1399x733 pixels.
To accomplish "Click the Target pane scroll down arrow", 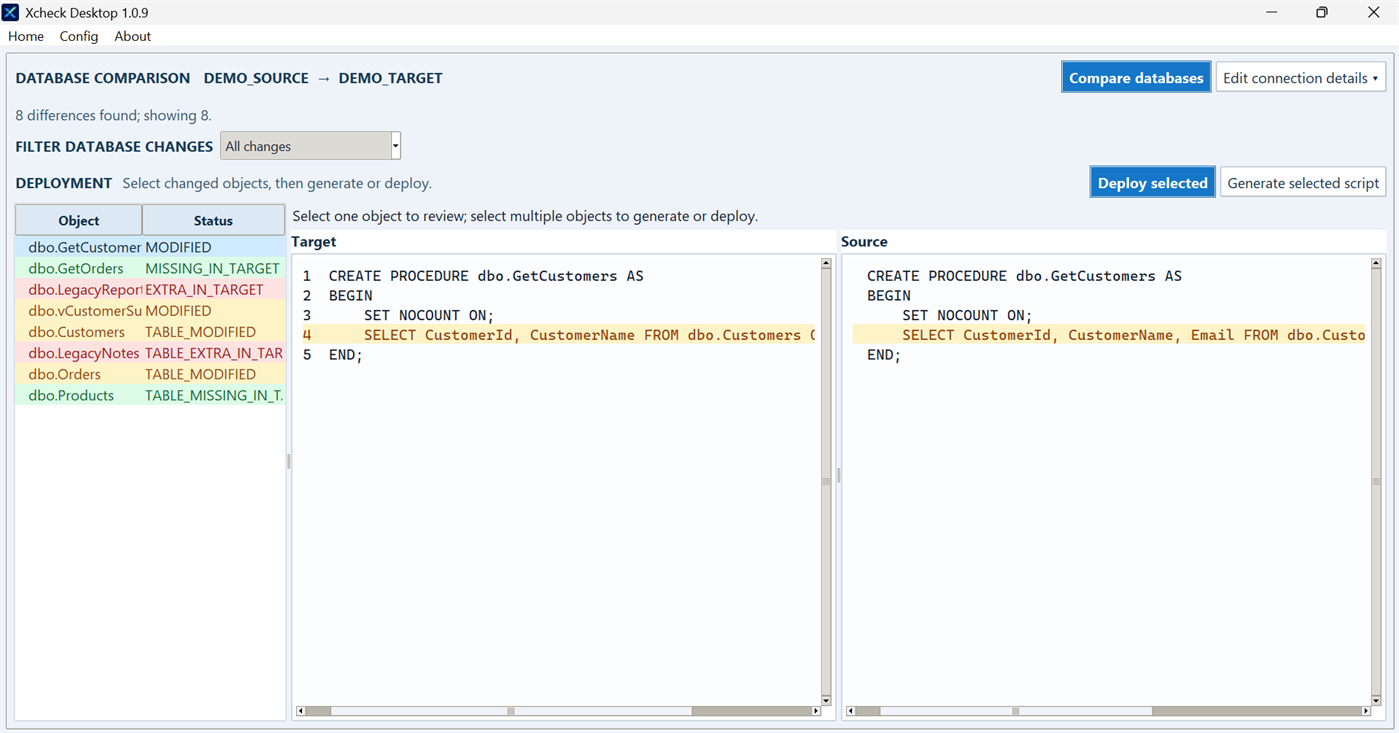I will tap(826, 700).
